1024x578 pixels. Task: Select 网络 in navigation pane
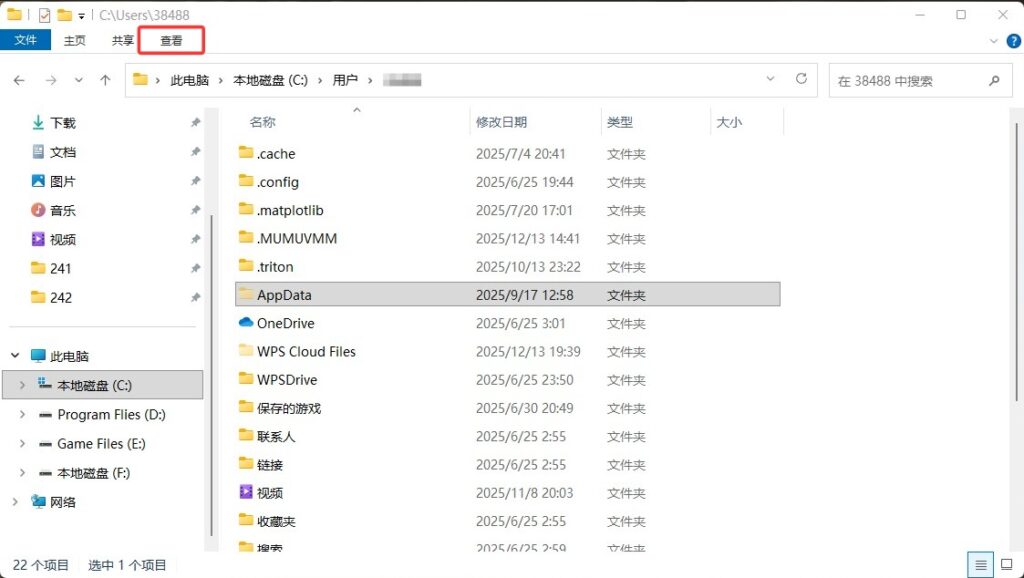[x=63, y=502]
